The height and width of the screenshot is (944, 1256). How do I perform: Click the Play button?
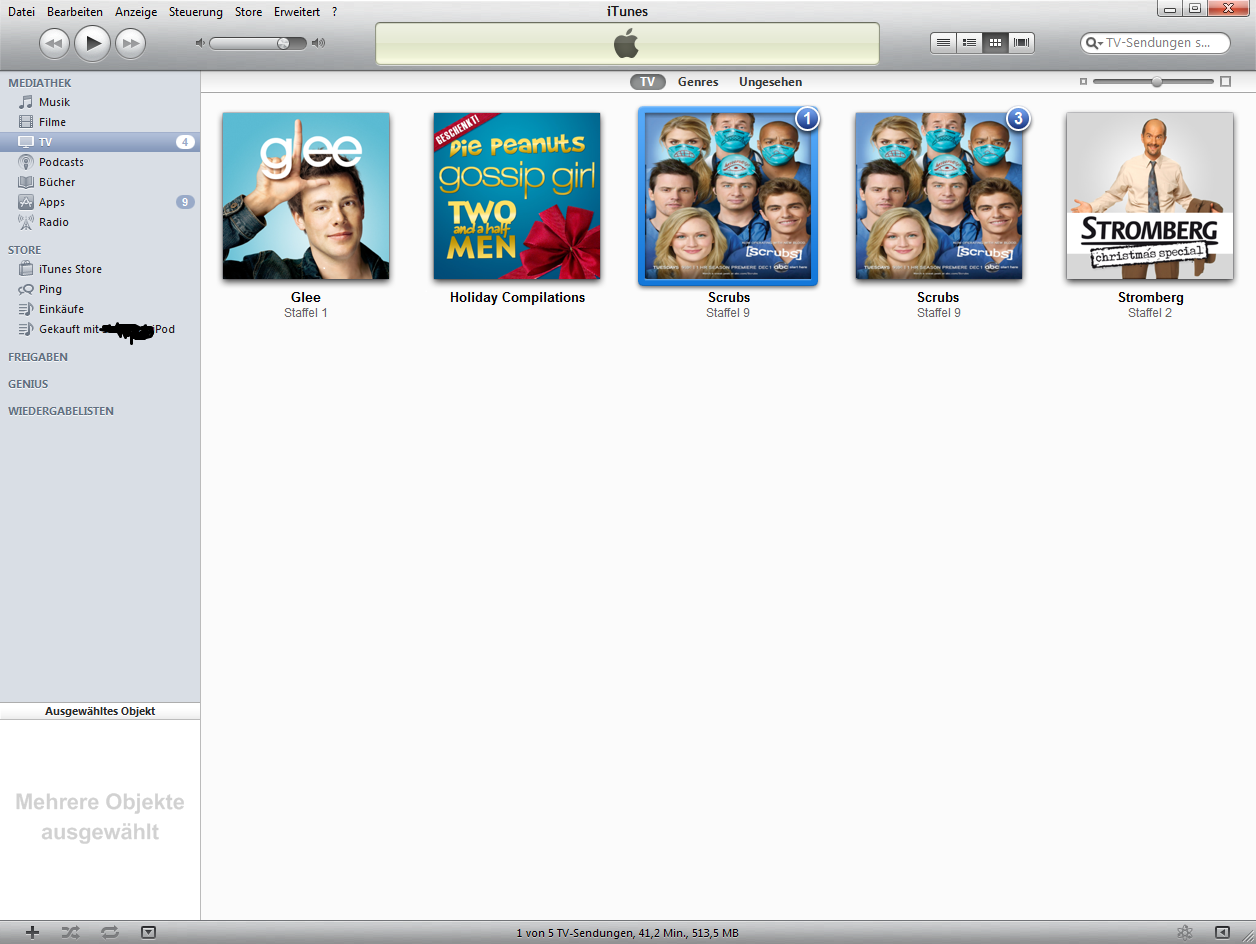coord(92,42)
